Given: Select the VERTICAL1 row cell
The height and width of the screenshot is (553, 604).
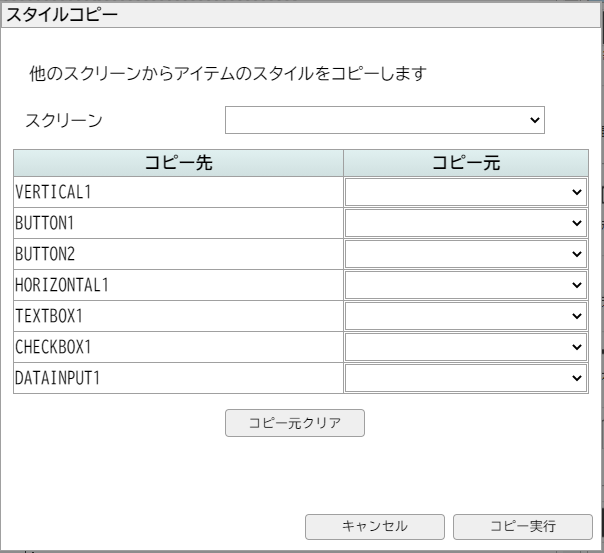Looking at the screenshot, I should click(x=178, y=192).
